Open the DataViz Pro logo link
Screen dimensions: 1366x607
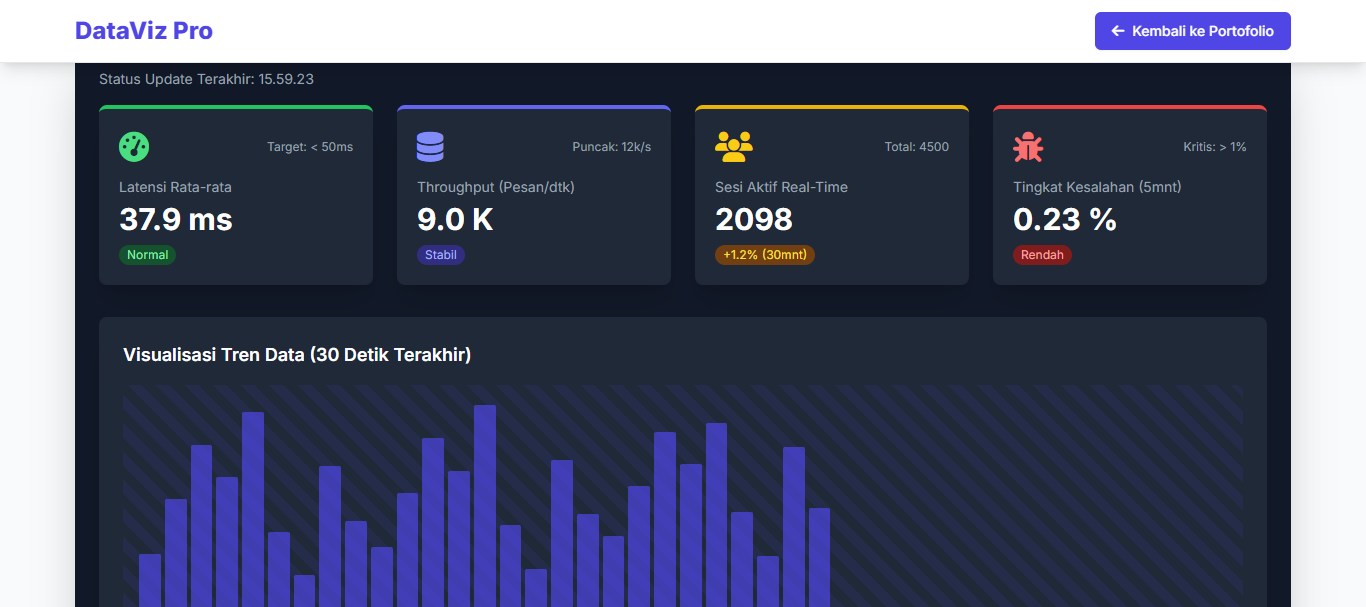coord(144,31)
